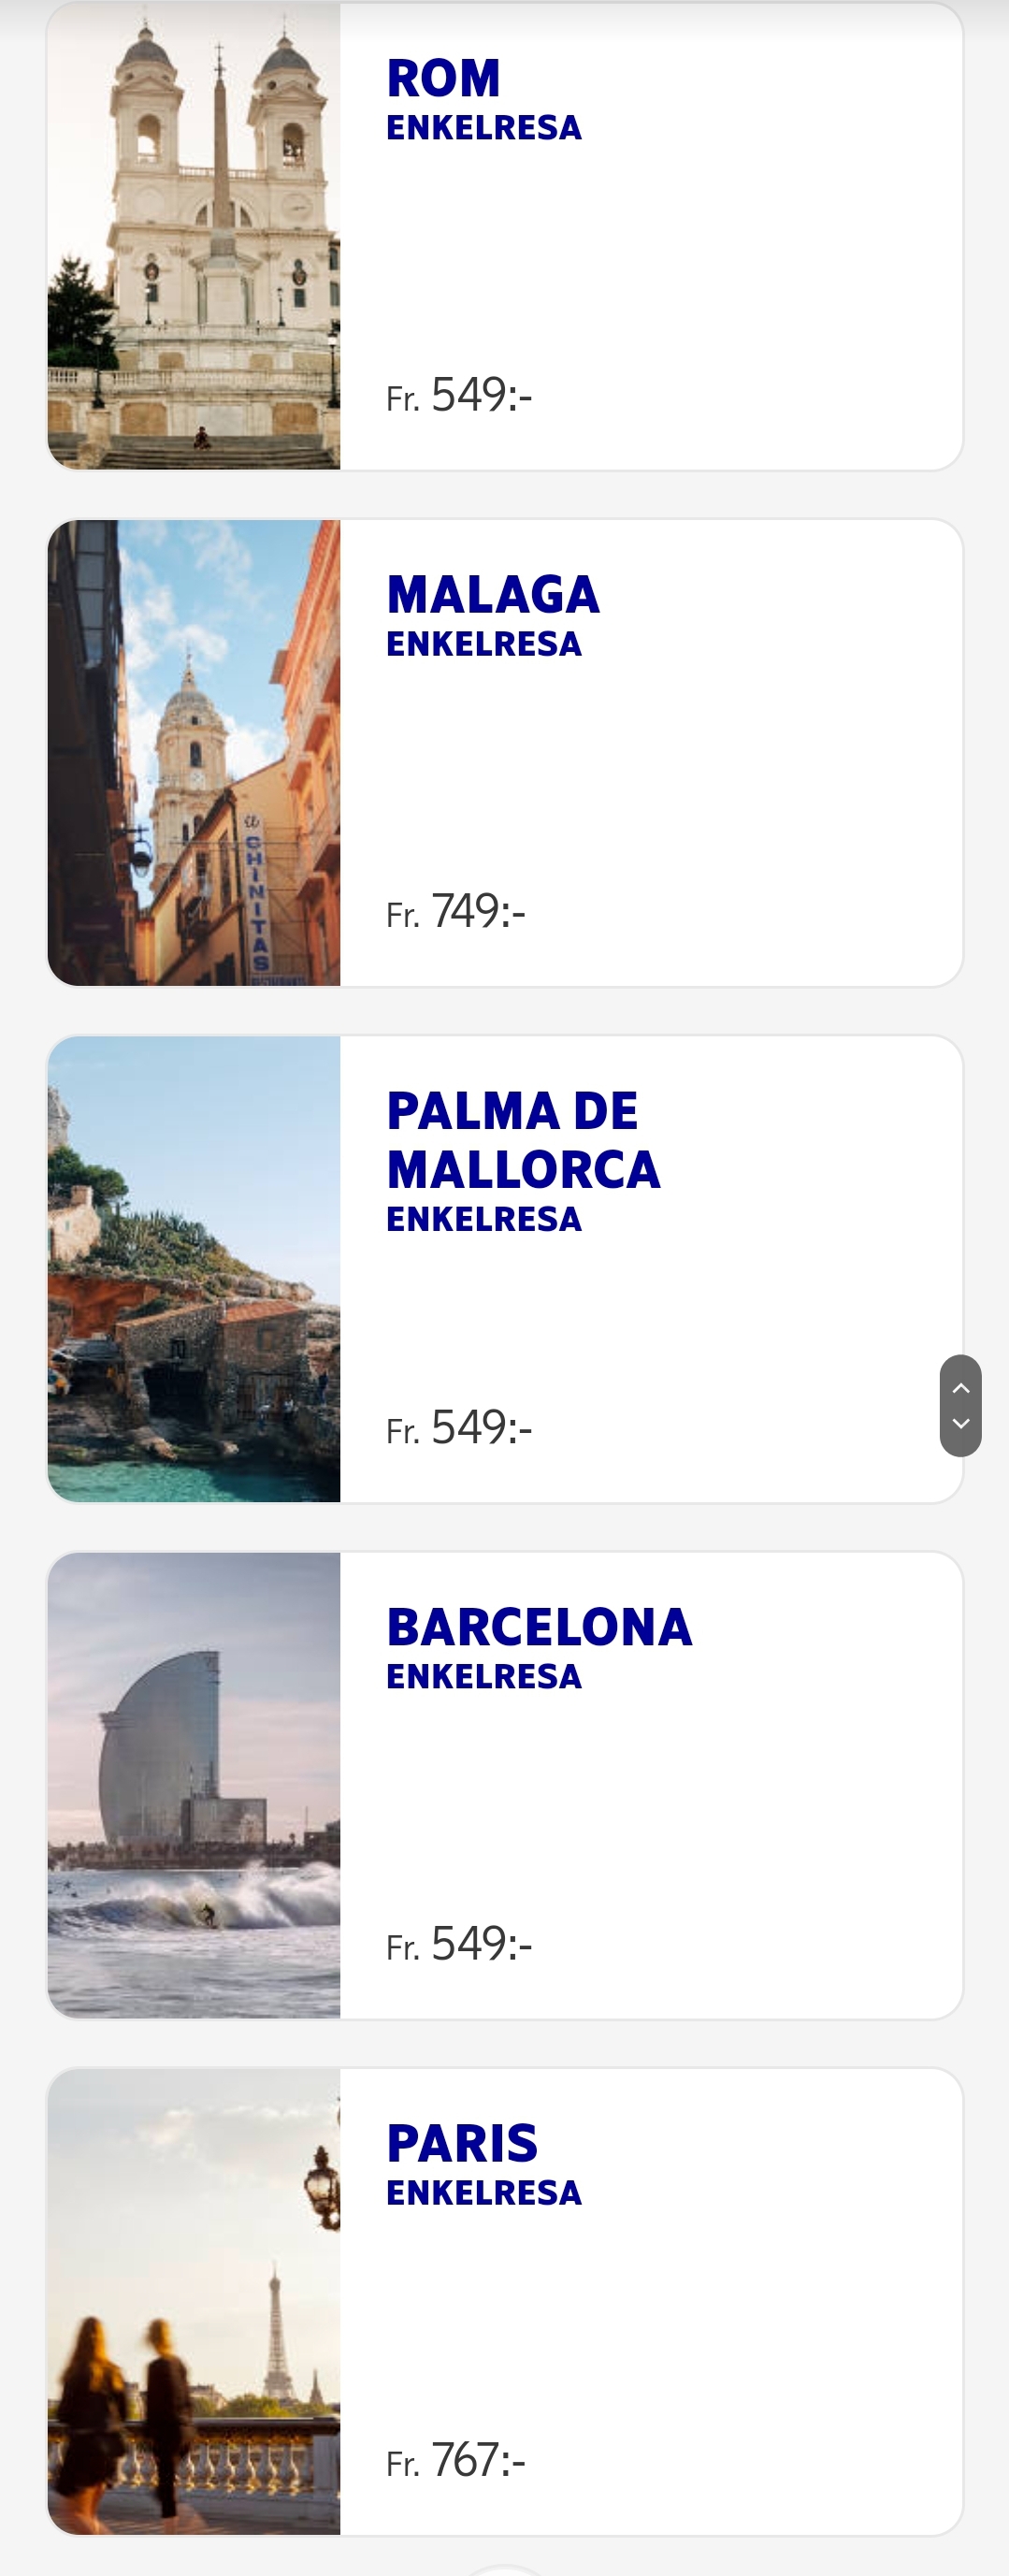Click the Barcelona price Fr. 549:-
The width and height of the screenshot is (1009, 2576).
pyautogui.click(x=459, y=1943)
